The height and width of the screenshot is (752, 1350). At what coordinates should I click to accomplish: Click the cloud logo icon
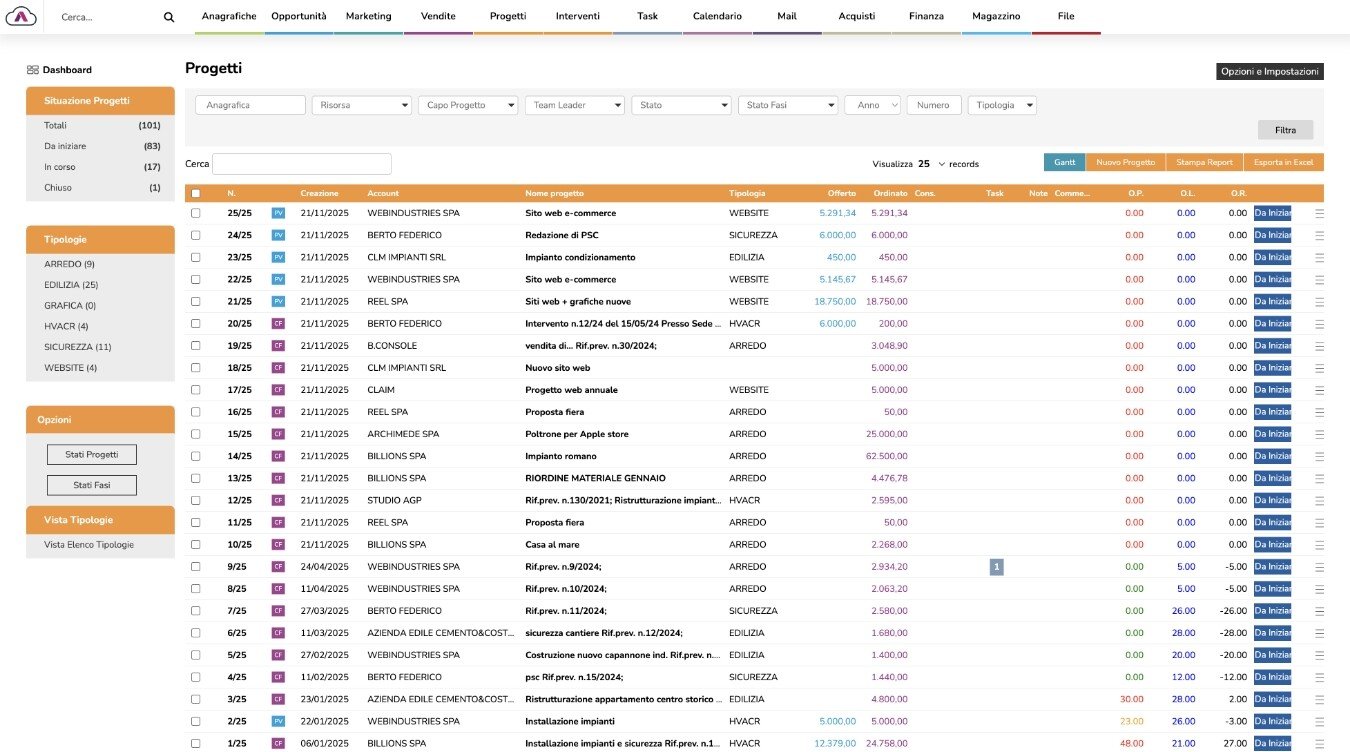20,17
